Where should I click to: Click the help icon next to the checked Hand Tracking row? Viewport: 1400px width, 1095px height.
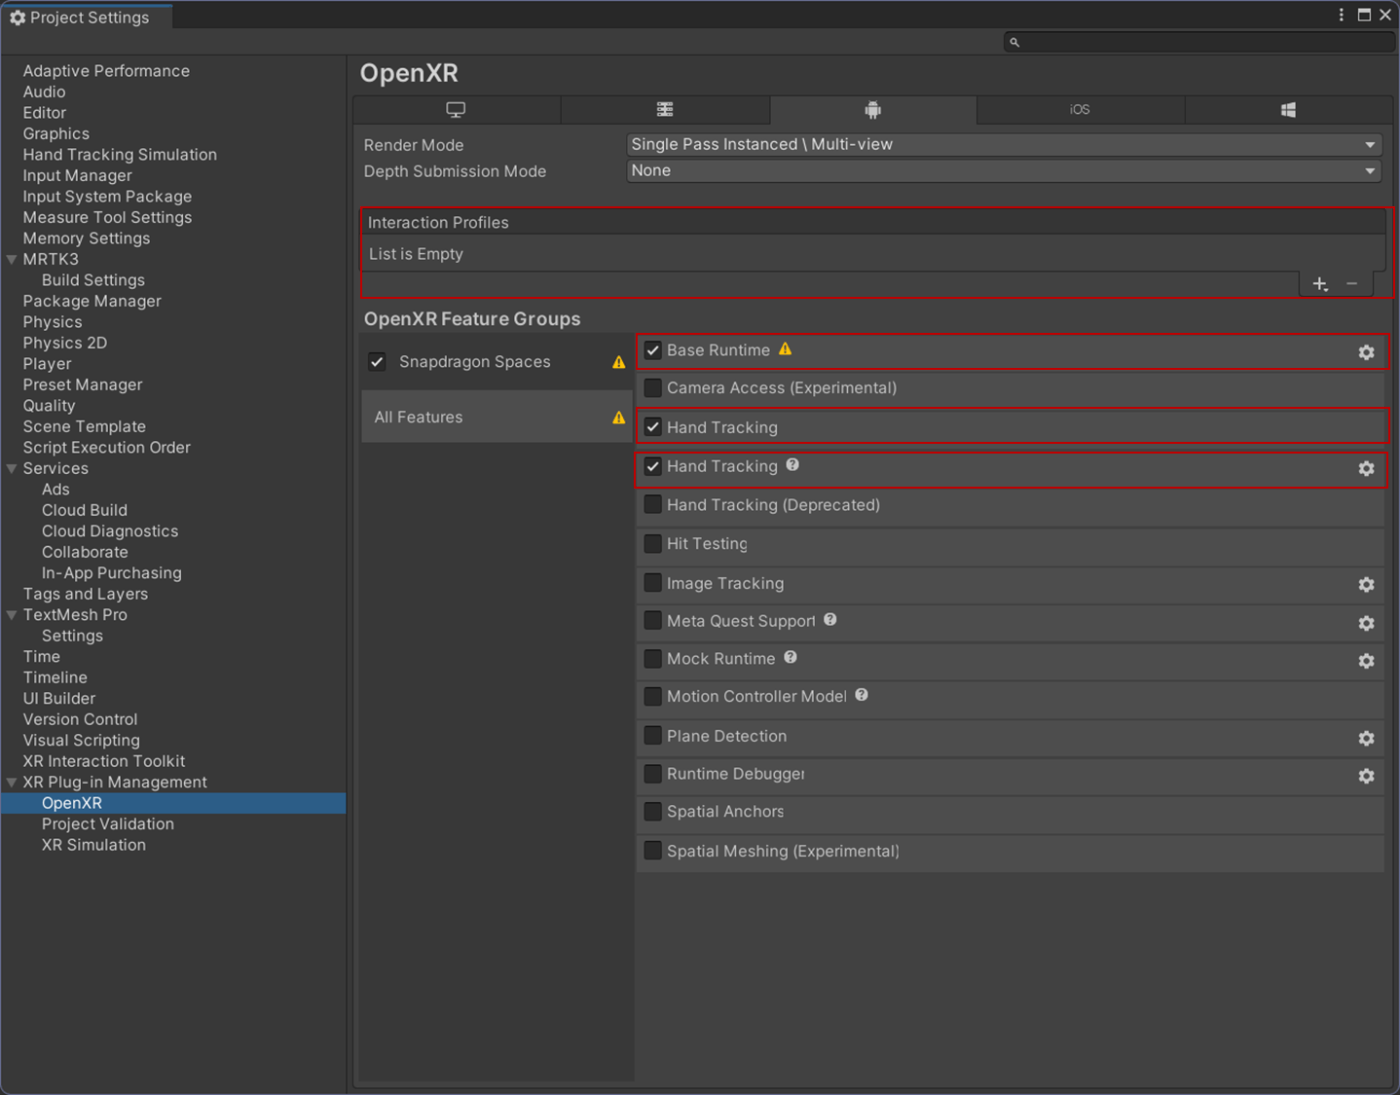pyautogui.click(x=792, y=465)
